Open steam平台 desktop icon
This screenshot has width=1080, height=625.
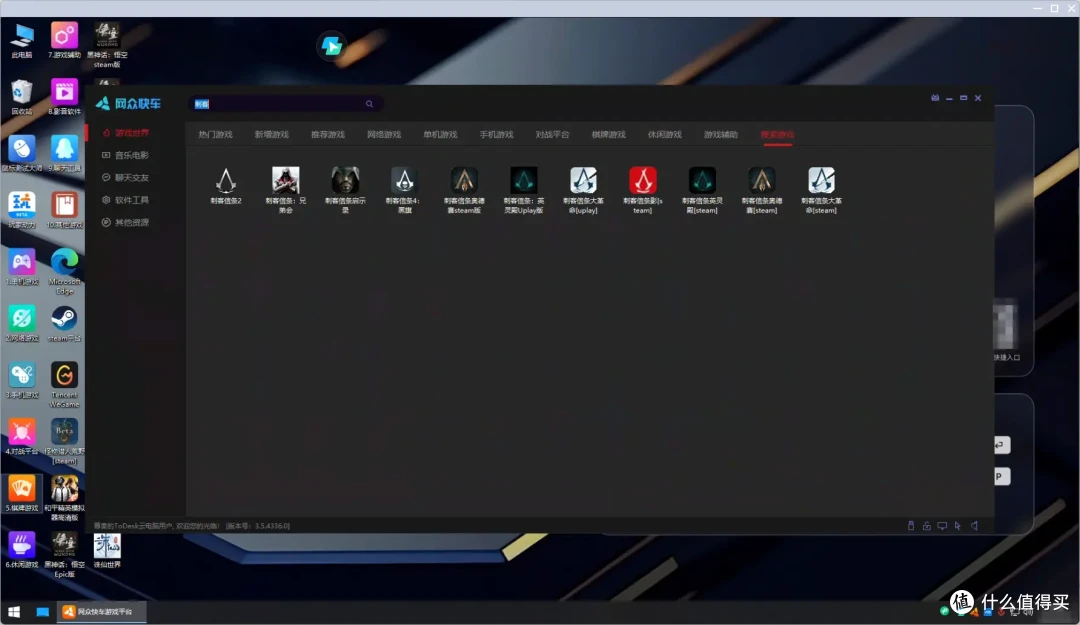[x=64, y=324]
